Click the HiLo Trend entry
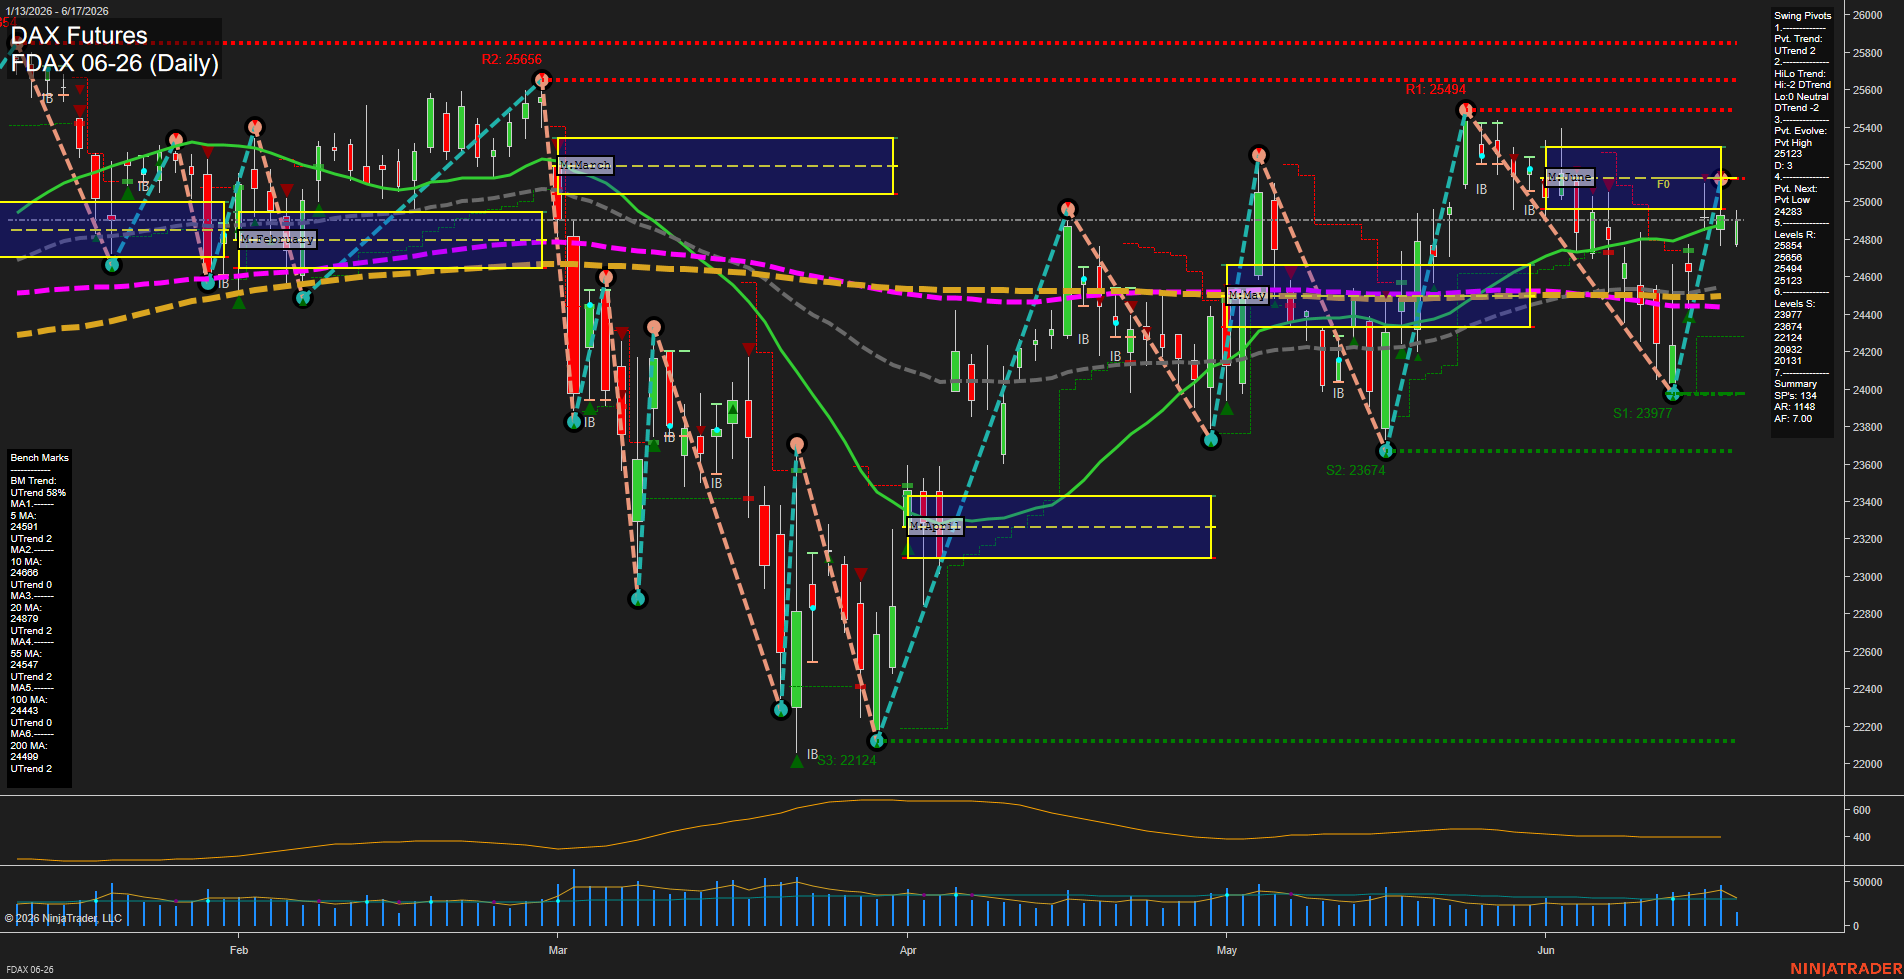 click(x=1802, y=74)
